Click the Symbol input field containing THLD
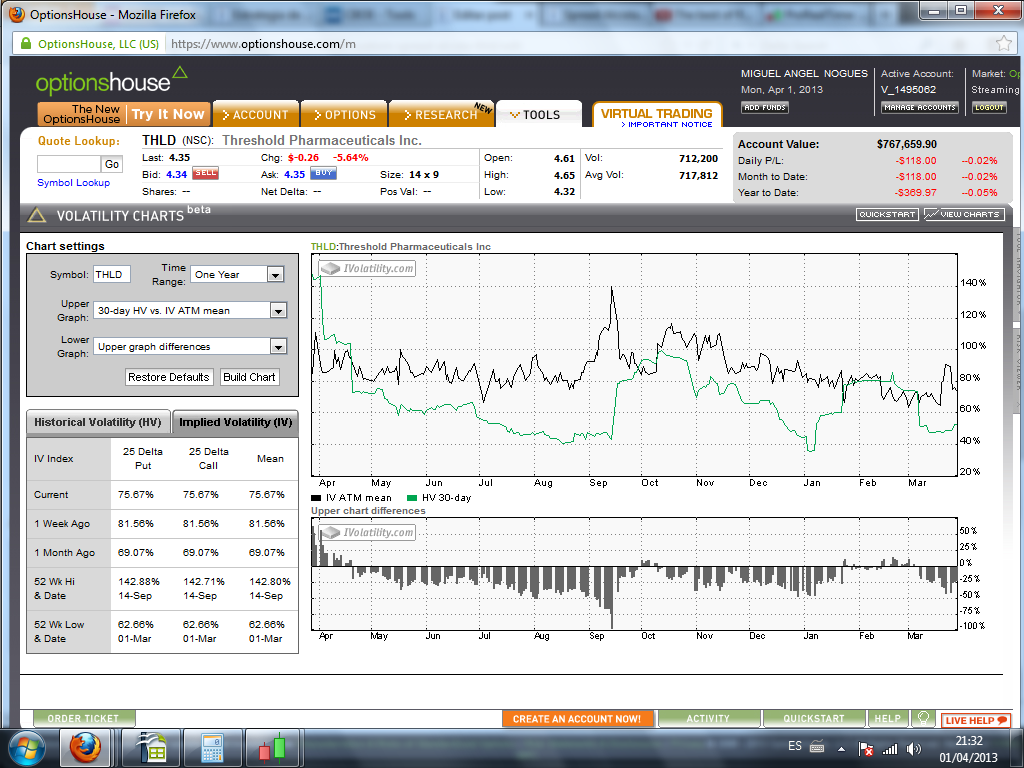 coord(111,274)
